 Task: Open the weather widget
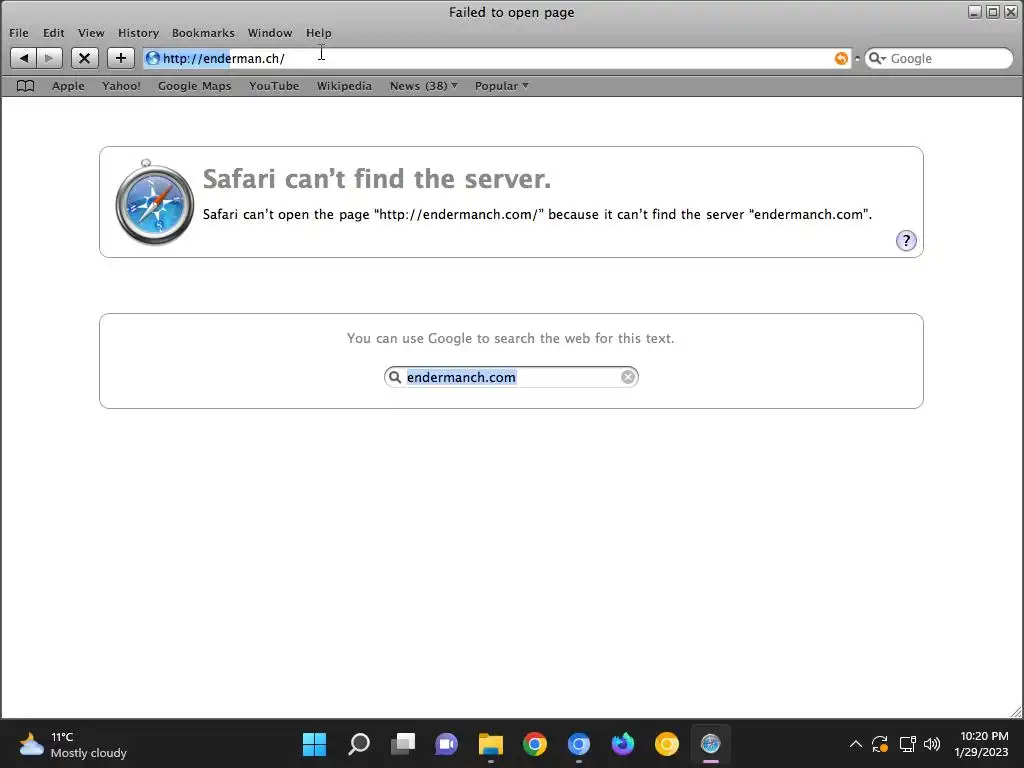click(x=73, y=744)
